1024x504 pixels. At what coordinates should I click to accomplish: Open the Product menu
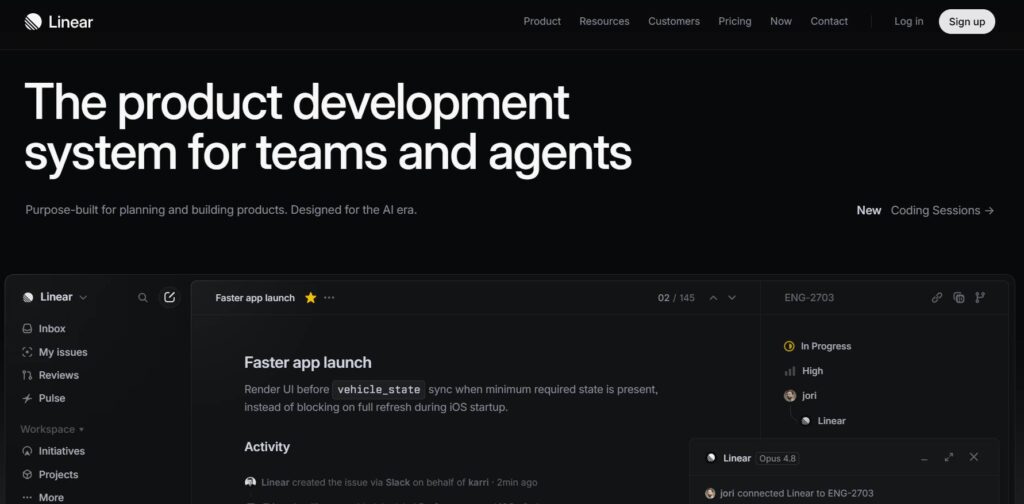click(x=542, y=22)
